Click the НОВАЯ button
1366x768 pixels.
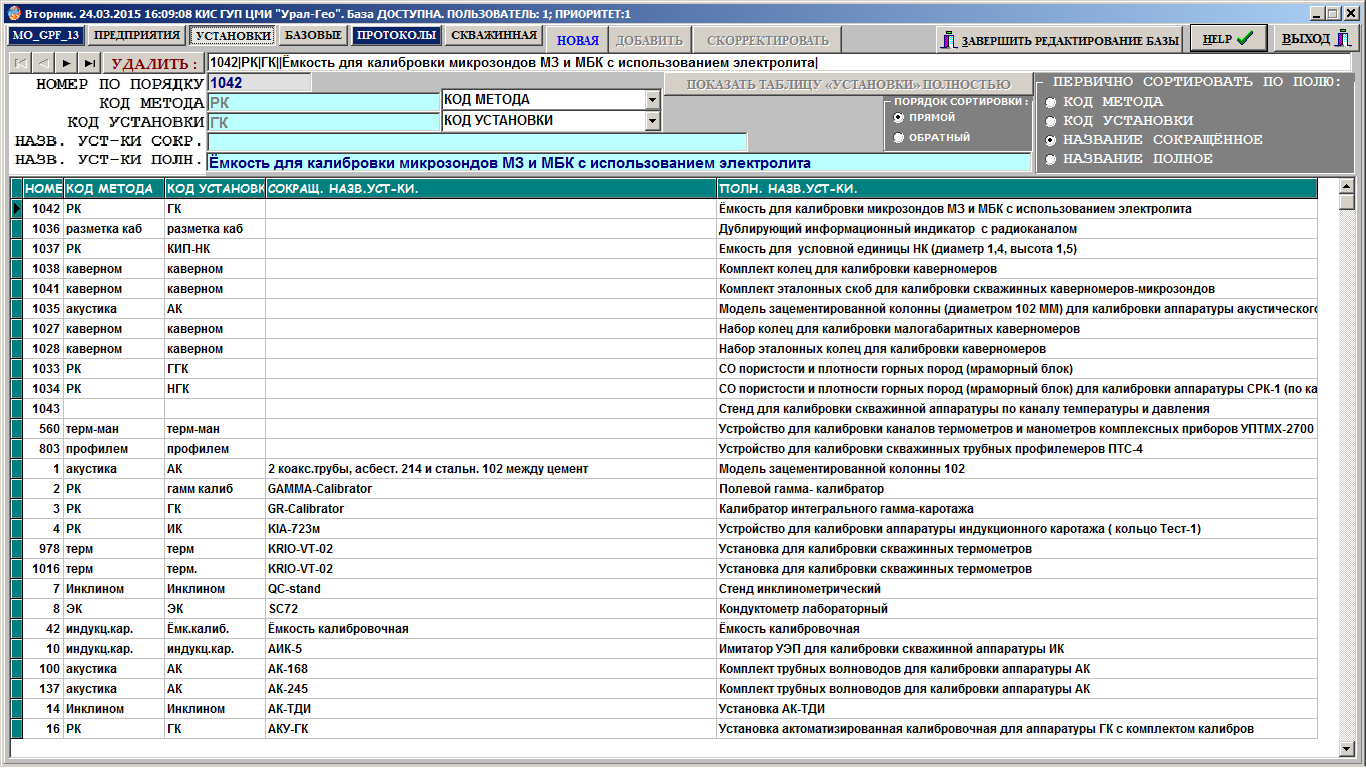pos(578,41)
